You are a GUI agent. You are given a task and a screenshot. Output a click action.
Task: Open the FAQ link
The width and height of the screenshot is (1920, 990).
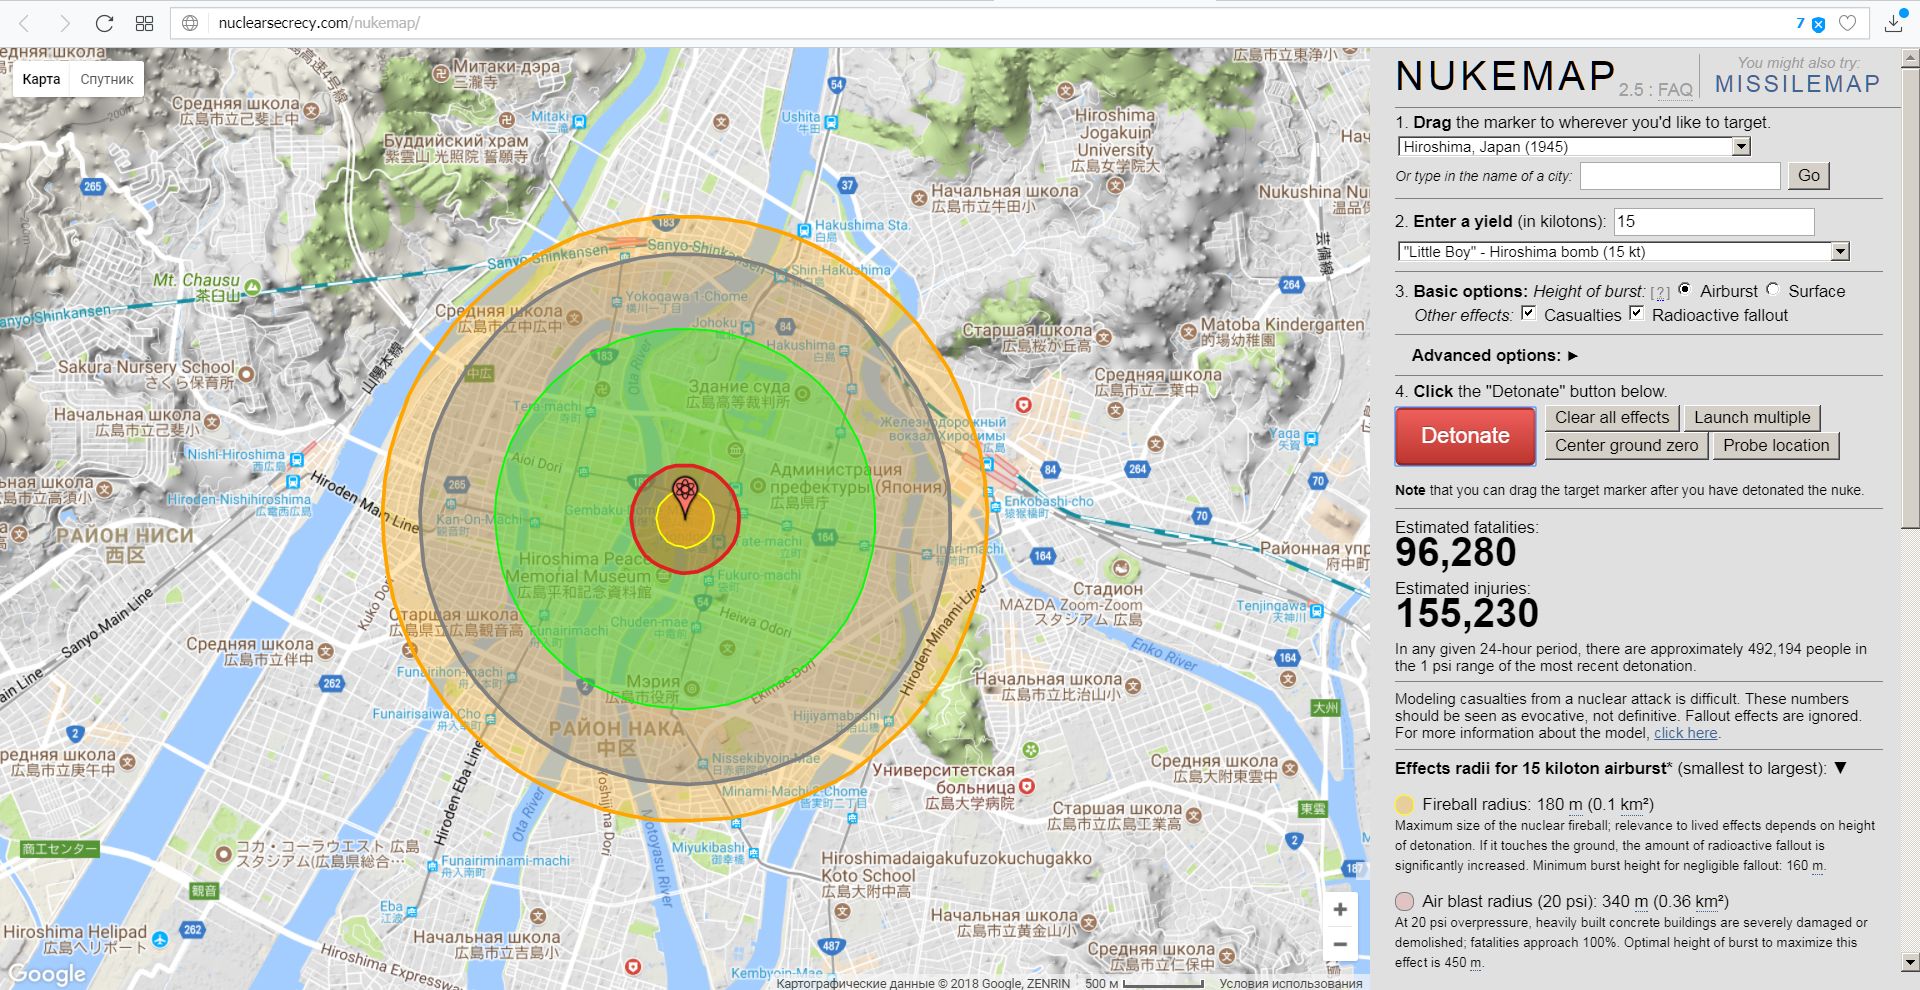[1675, 90]
